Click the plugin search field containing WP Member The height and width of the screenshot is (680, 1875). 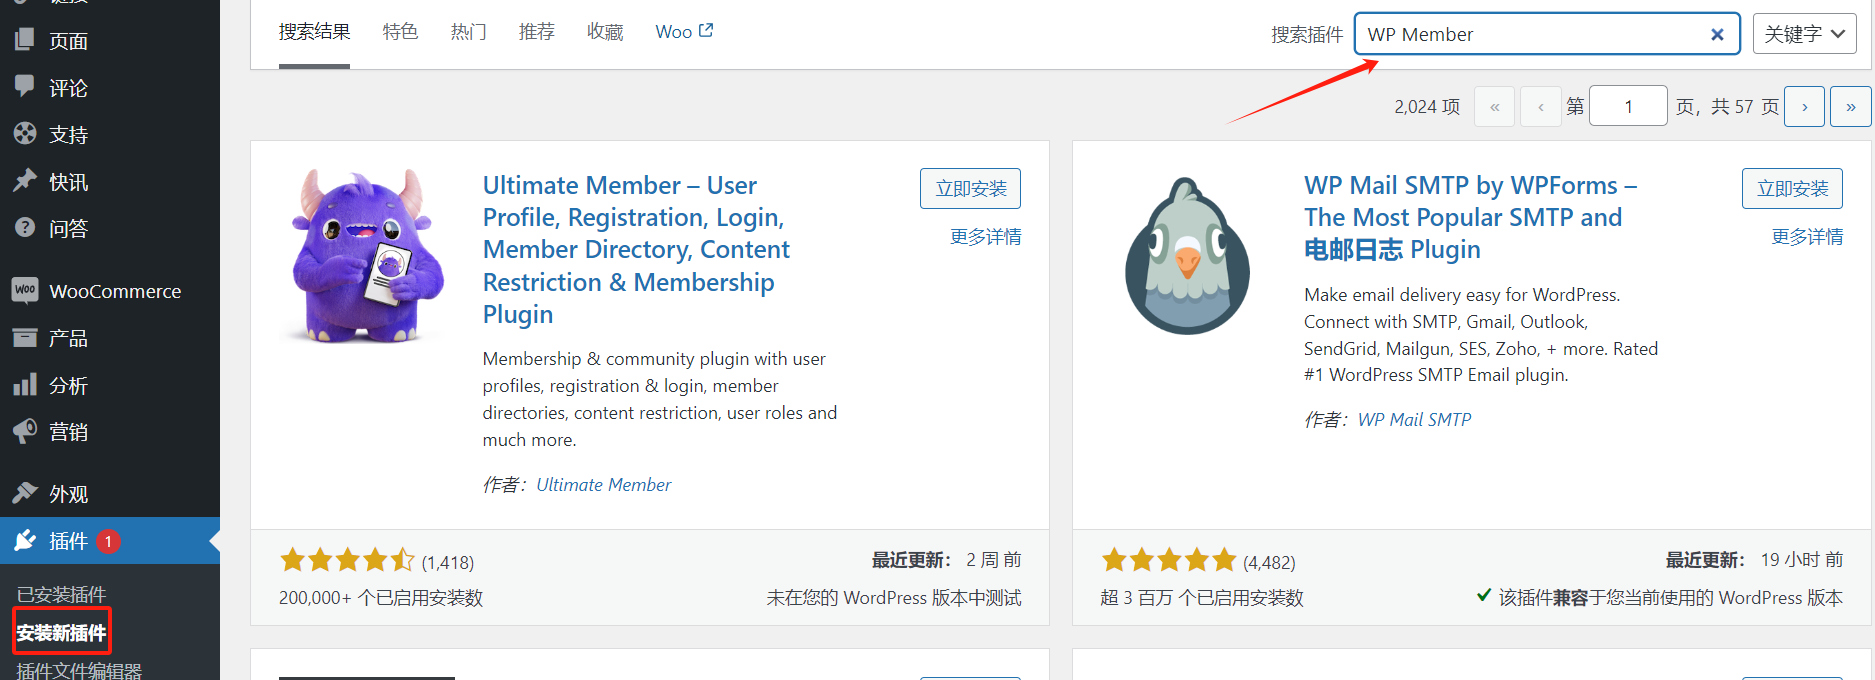pyautogui.click(x=1547, y=34)
